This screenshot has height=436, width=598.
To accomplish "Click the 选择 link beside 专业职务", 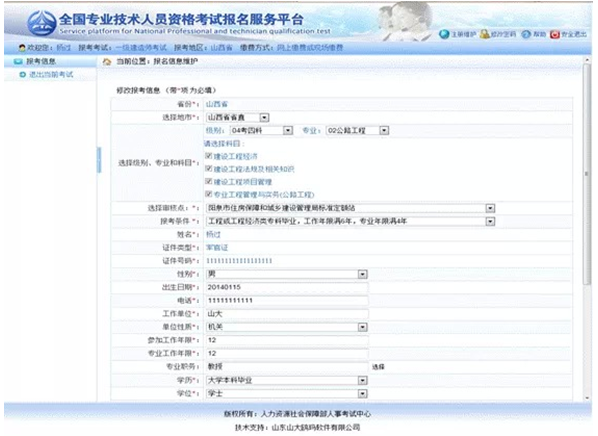I will pyautogui.click(x=378, y=367).
